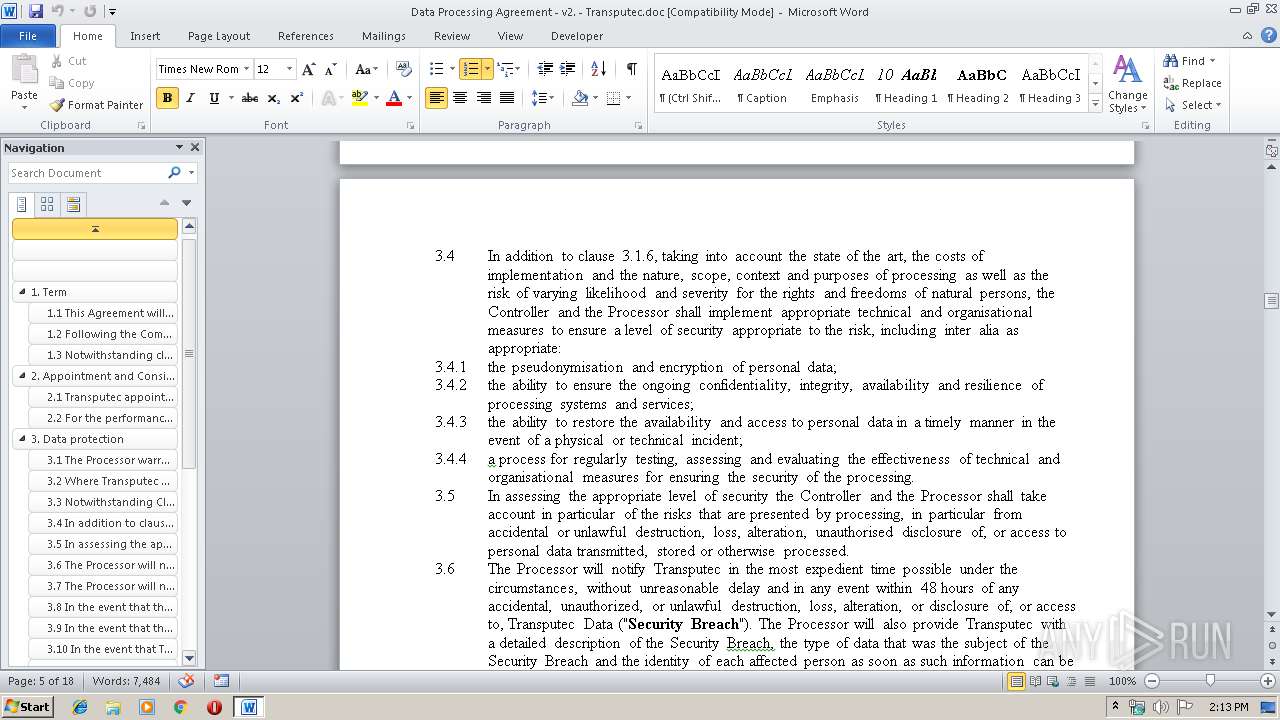Select Align Text Left
Screen dimensions: 1280x720
436,98
